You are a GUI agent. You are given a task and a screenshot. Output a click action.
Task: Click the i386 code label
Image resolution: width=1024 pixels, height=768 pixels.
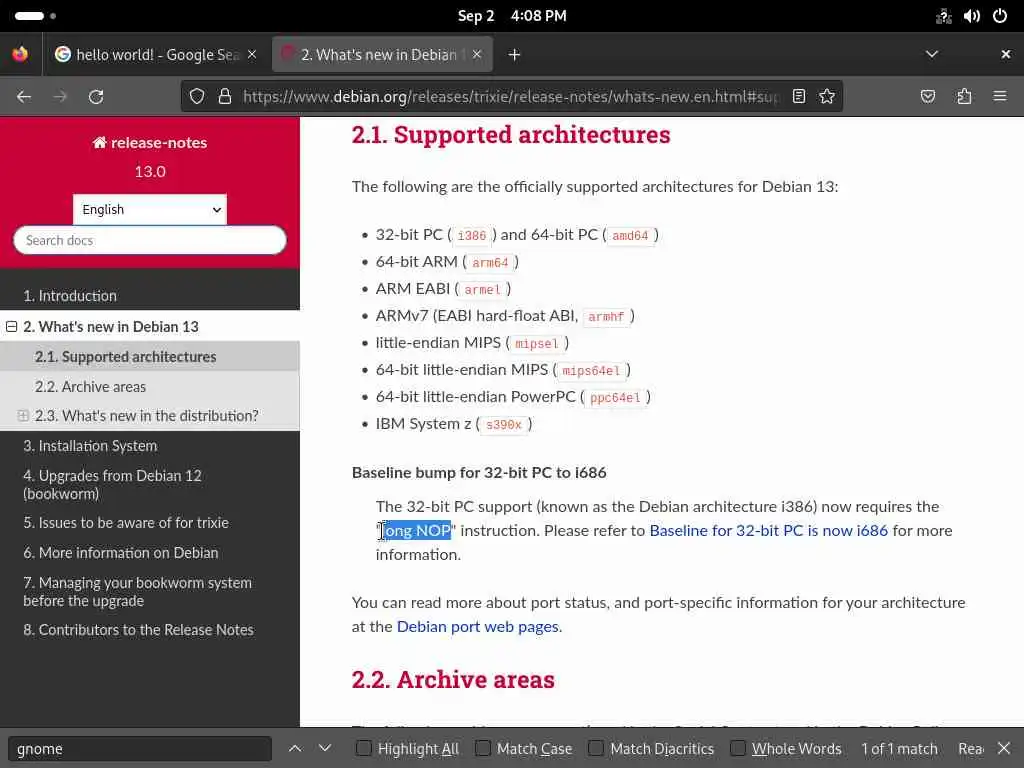click(x=472, y=235)
